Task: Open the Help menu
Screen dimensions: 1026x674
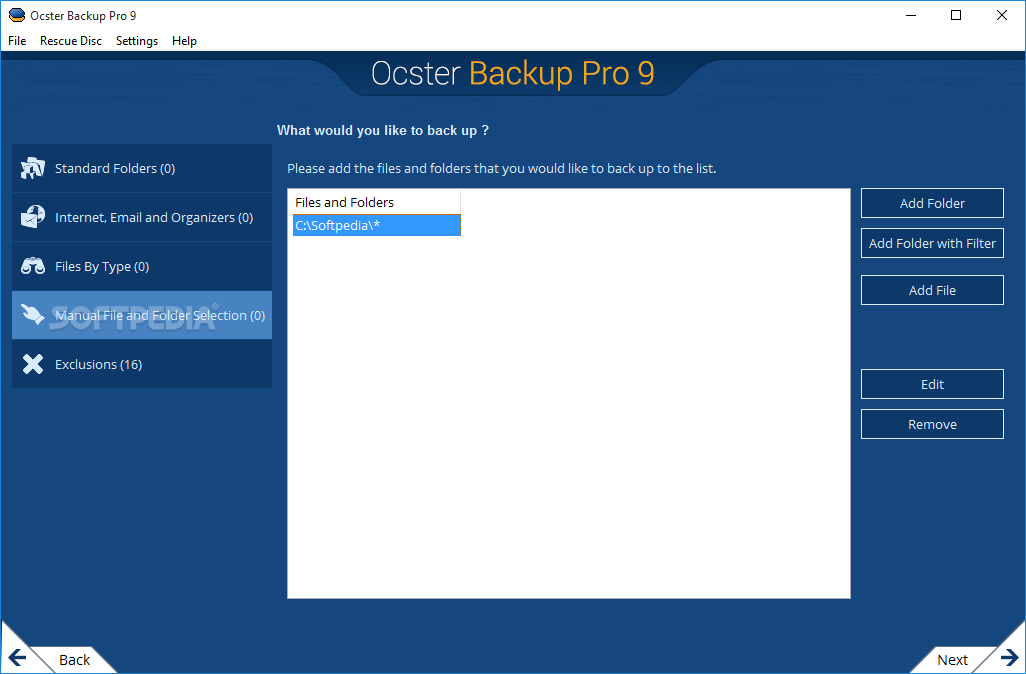Action: [x=185, y=41]
